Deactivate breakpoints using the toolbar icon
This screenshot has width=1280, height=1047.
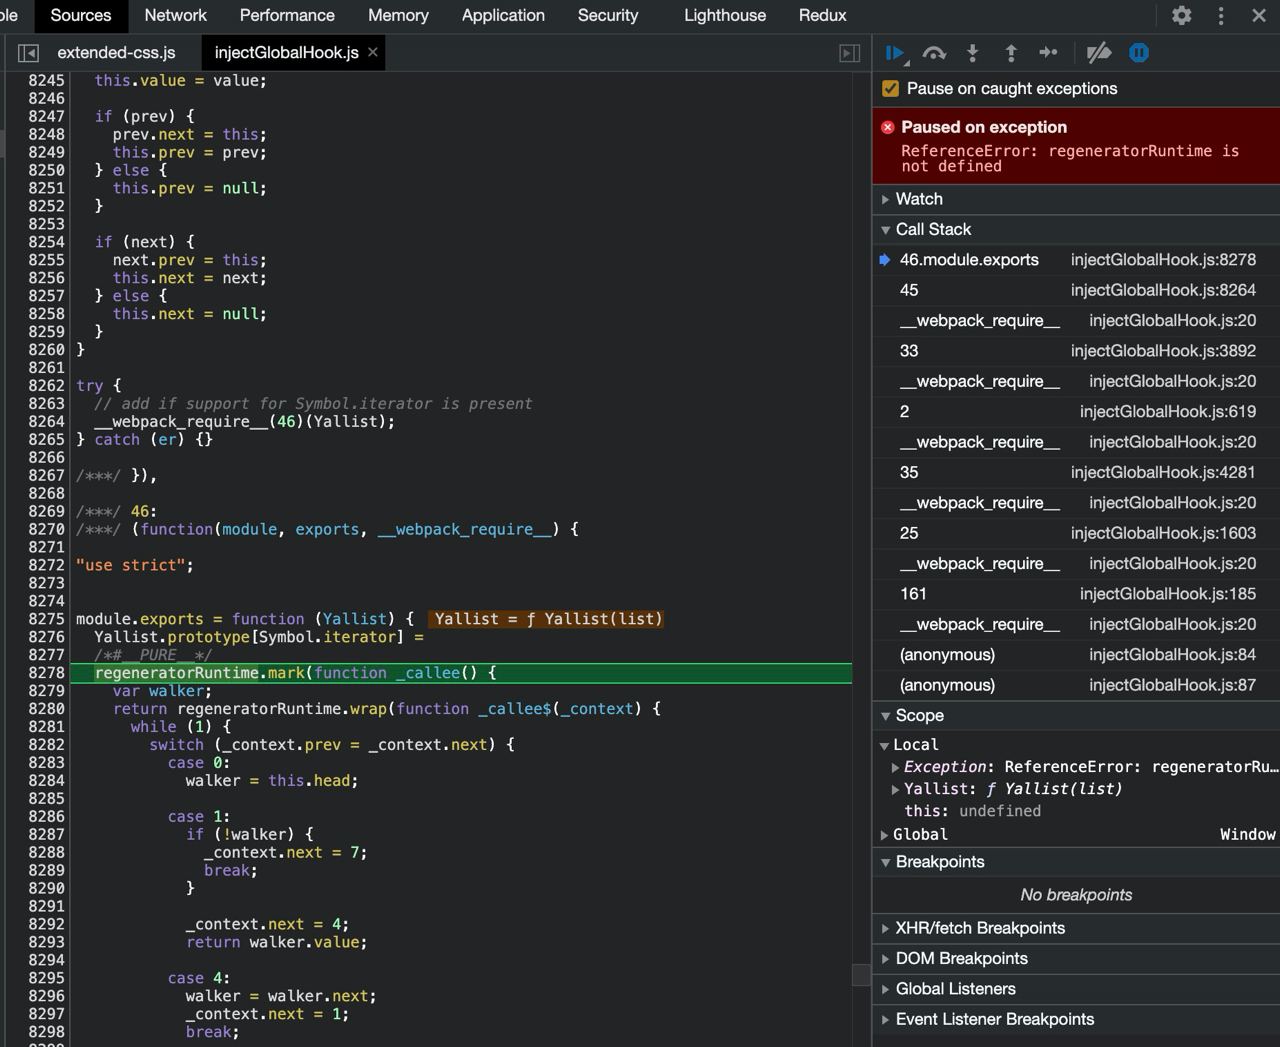[x=1098, y=53]
